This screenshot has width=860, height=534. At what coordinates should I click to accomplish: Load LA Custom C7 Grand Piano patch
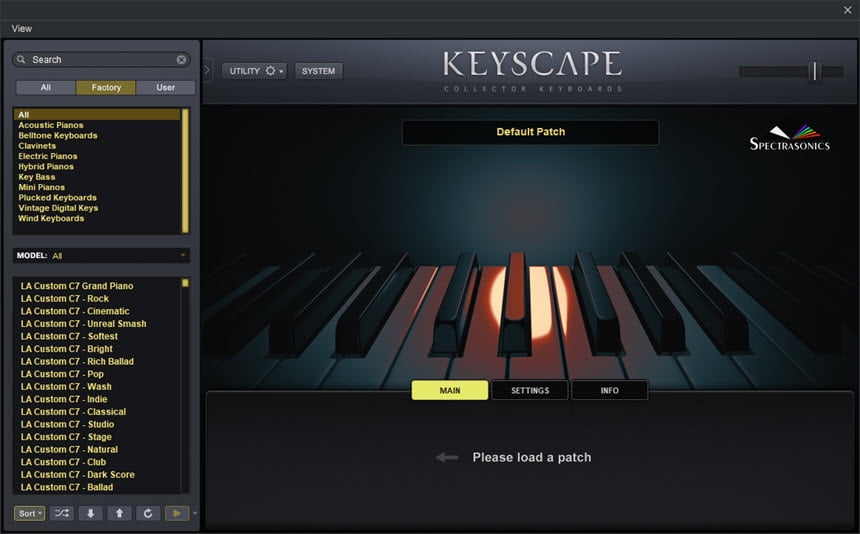[x=77, y=286]
